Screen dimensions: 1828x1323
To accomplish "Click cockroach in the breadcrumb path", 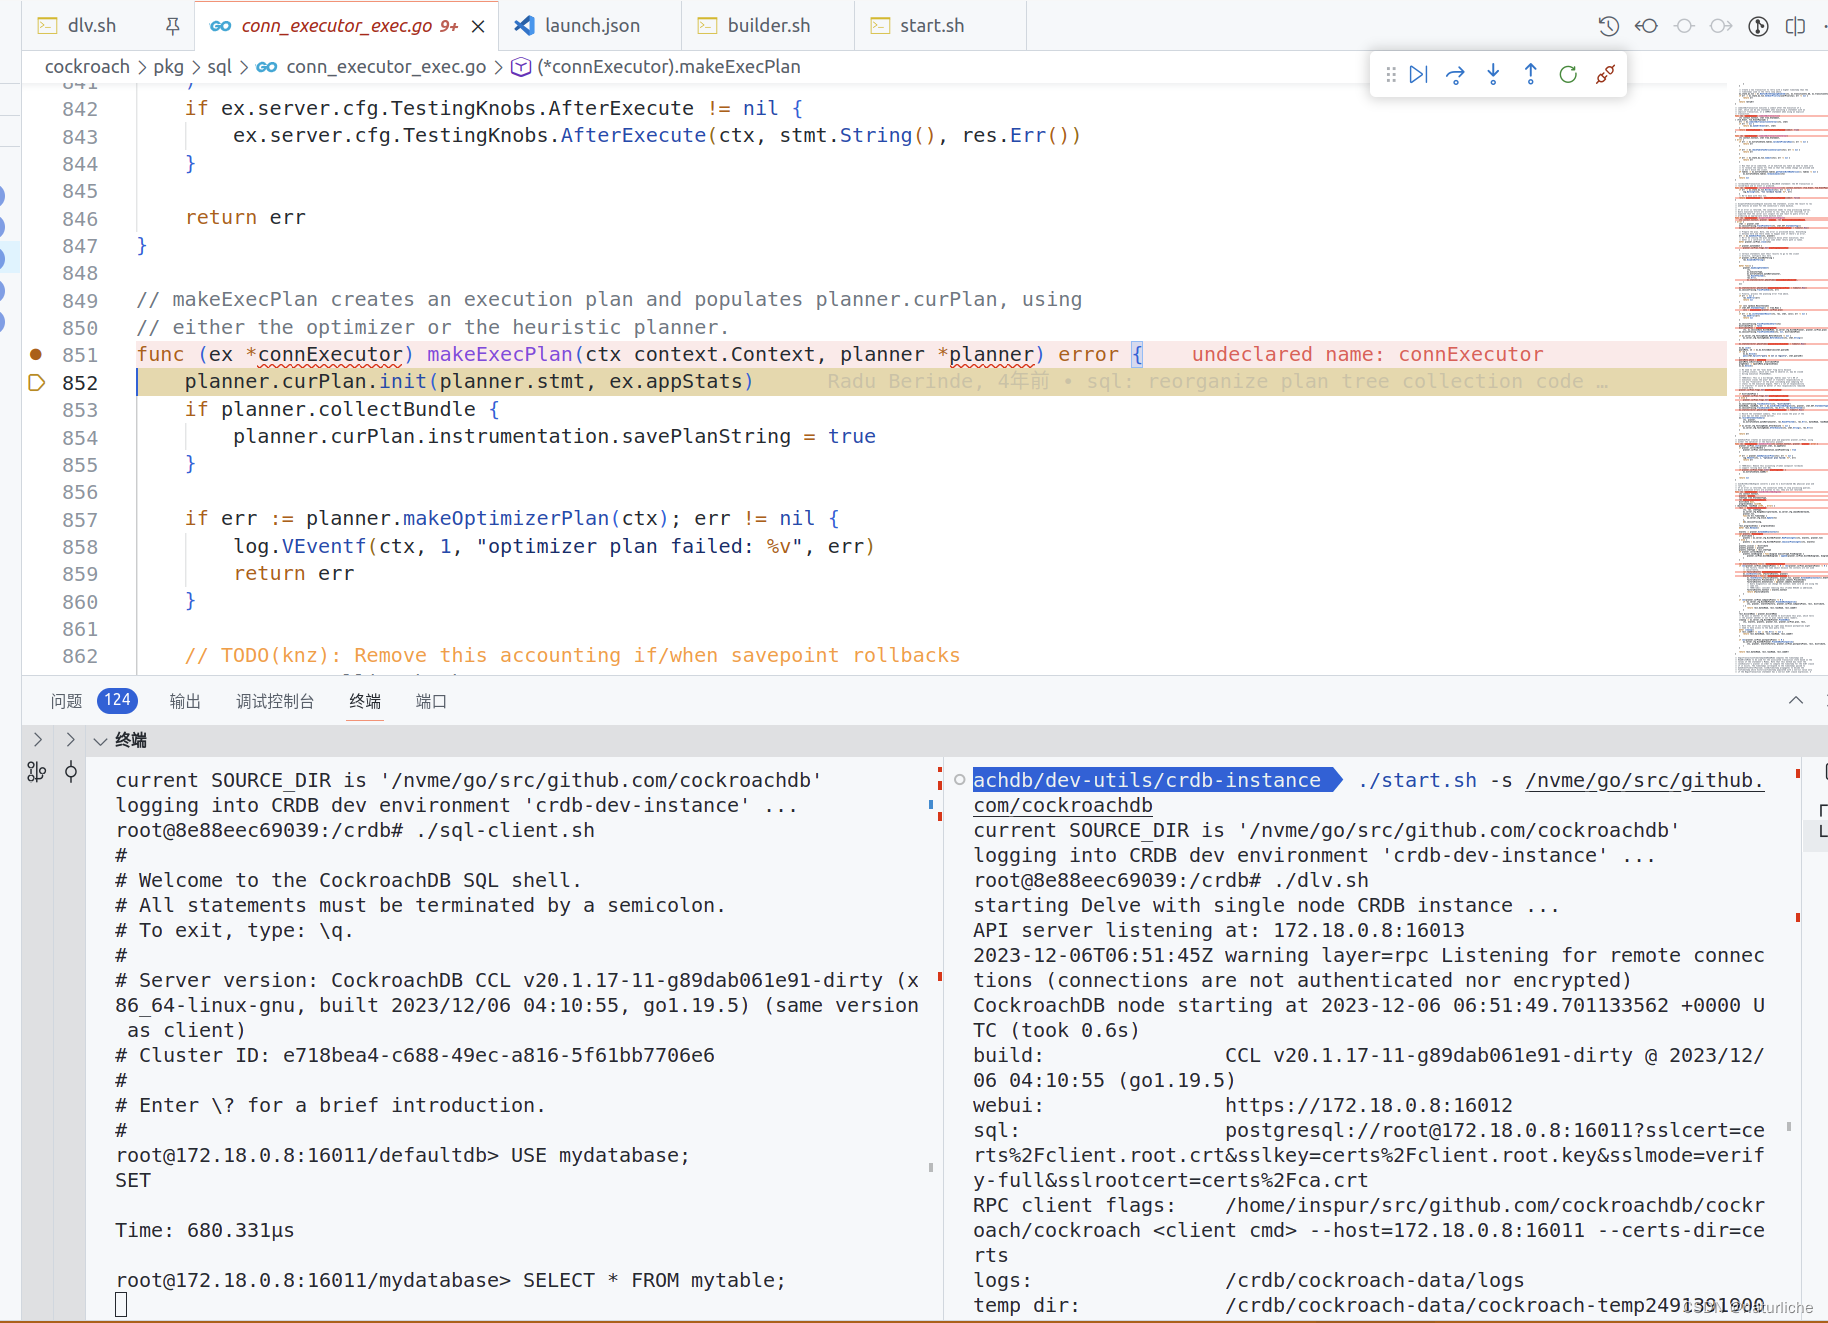I will point(87,67).
